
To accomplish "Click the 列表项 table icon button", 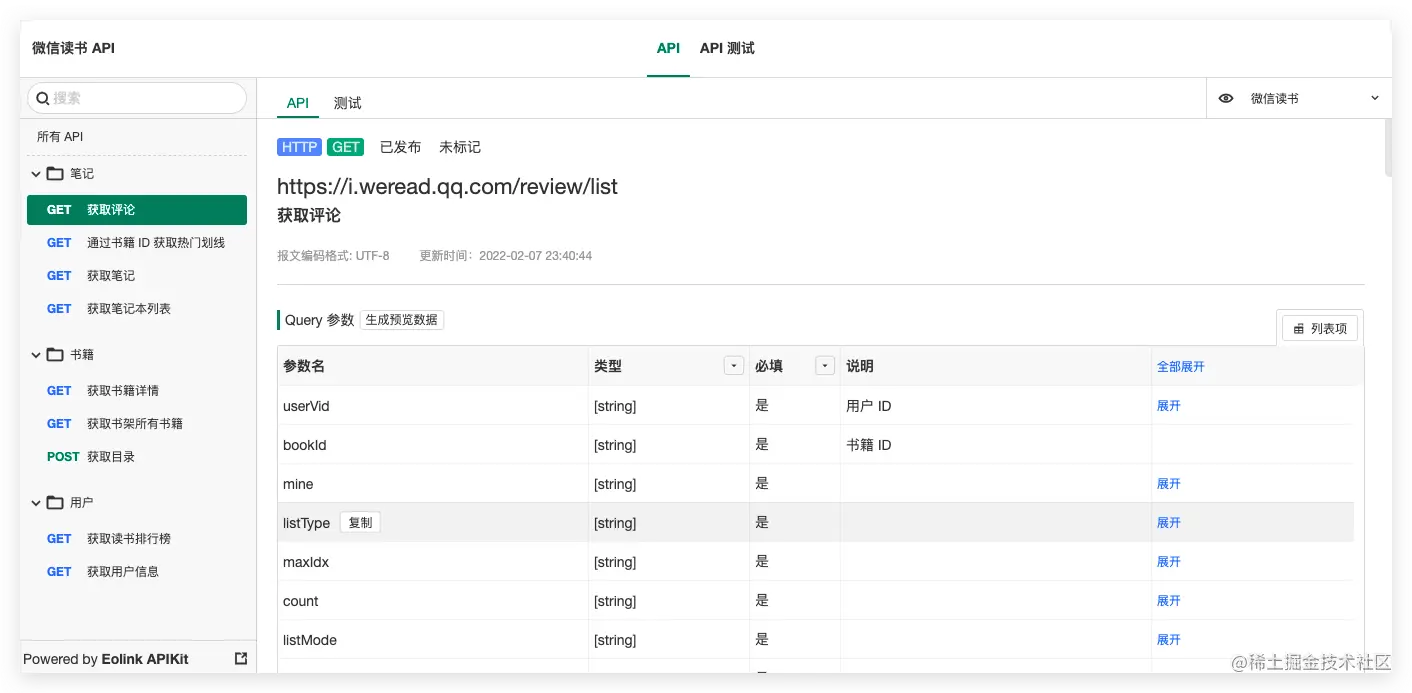I will 1319,328.
